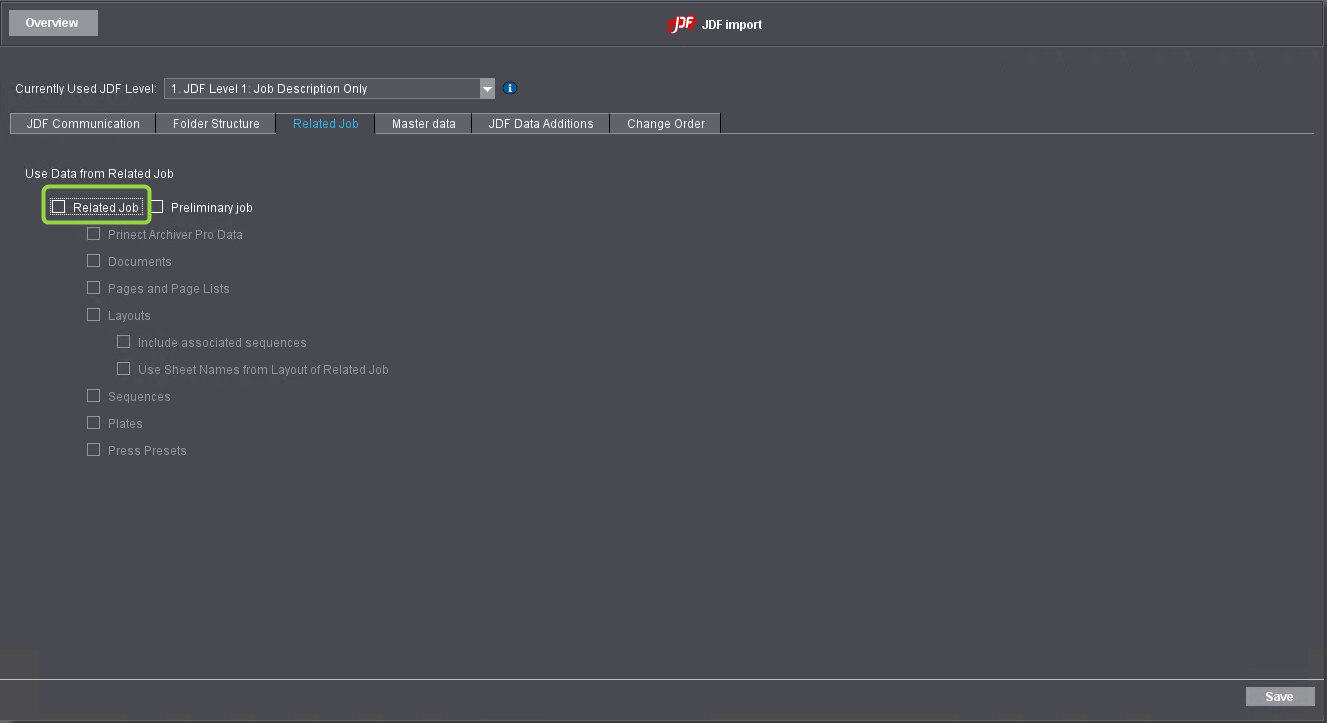
Task: Open the info tooltip next to JDF Level
Action: [x=509, y=88]
